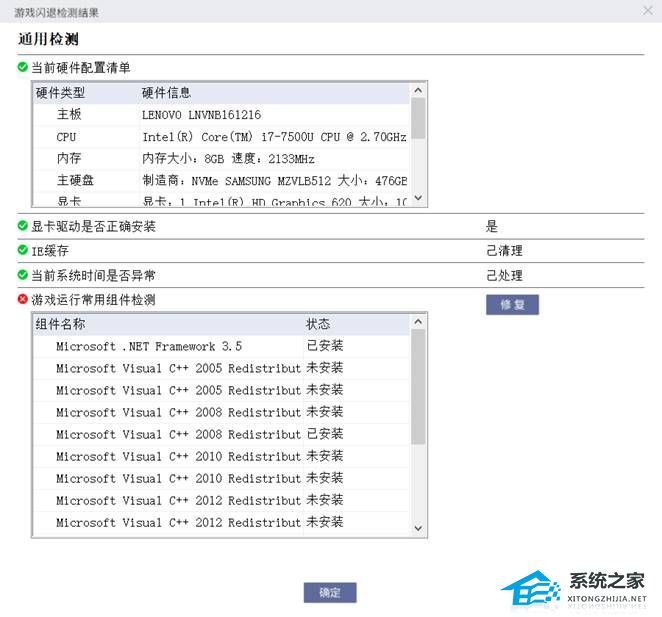Click green check icon beside 当前系统时间是否异常
Image resolution: width=662 pixels, height=617 pixels.
(22, 275)
